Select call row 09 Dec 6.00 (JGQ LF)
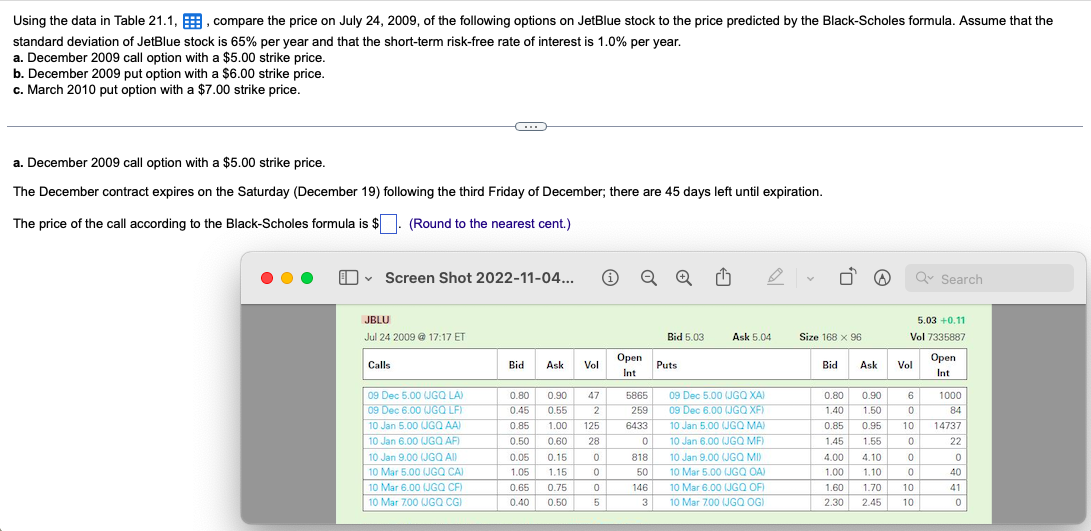The image size is (1091, 531). 414,409
